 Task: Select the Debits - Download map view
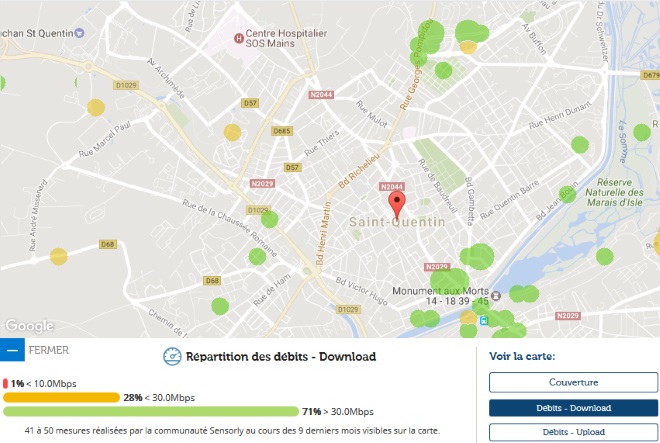coord(573,408)
